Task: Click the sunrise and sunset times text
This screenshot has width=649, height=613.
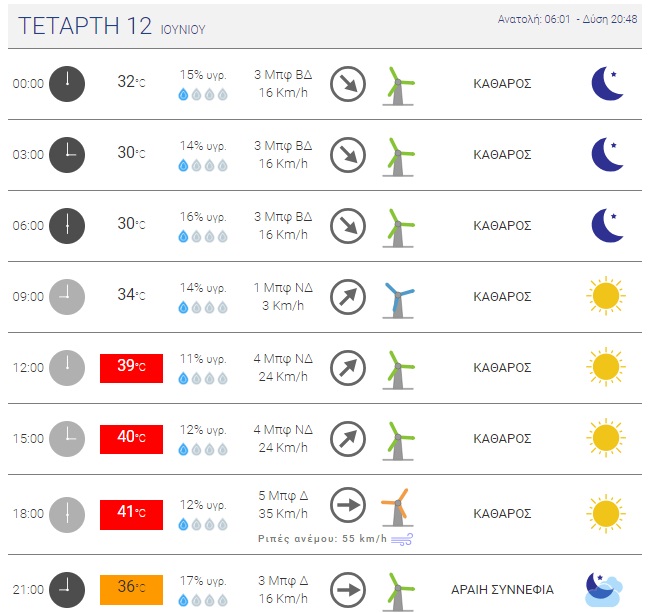Action: (x=567, y=19)
